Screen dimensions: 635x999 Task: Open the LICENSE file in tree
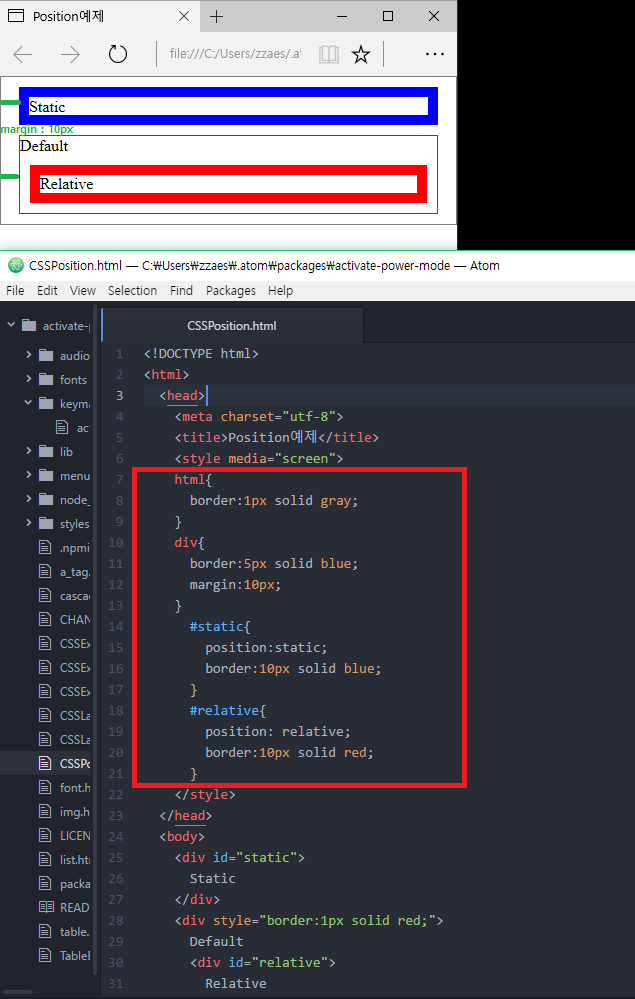click(64, 835)
